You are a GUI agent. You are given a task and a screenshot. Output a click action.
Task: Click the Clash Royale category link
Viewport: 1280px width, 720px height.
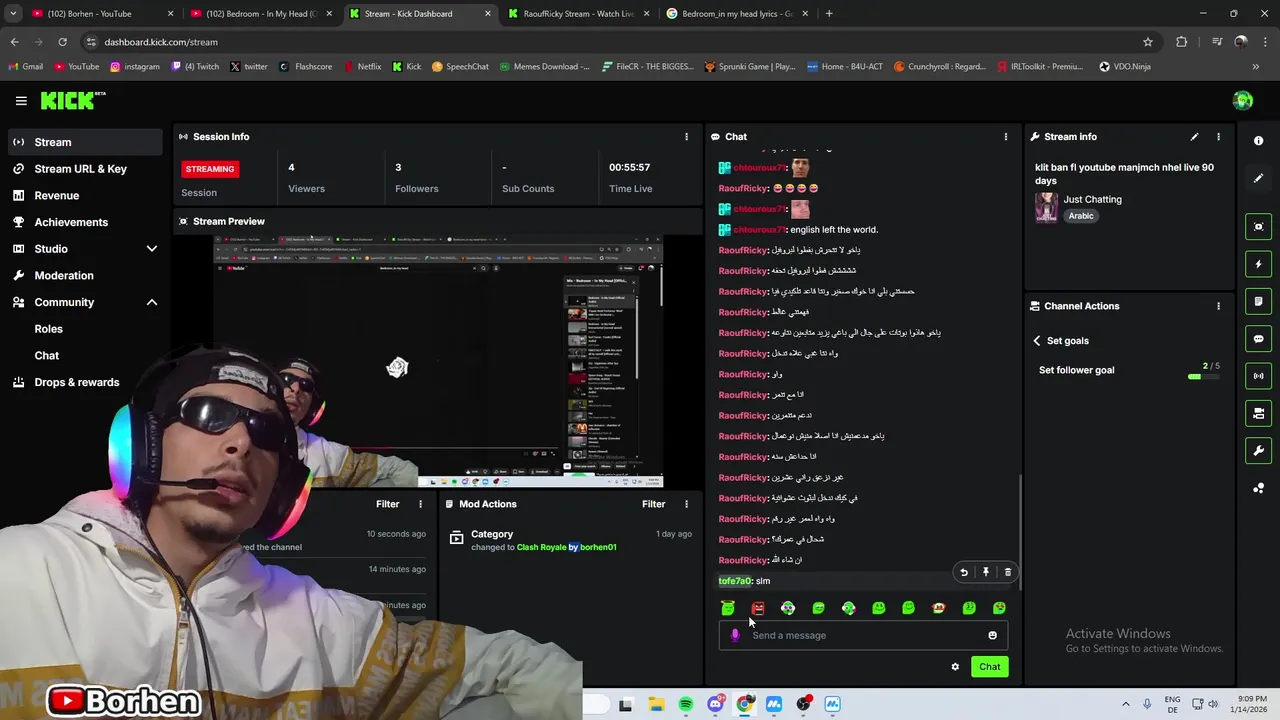tap(541, 548)
